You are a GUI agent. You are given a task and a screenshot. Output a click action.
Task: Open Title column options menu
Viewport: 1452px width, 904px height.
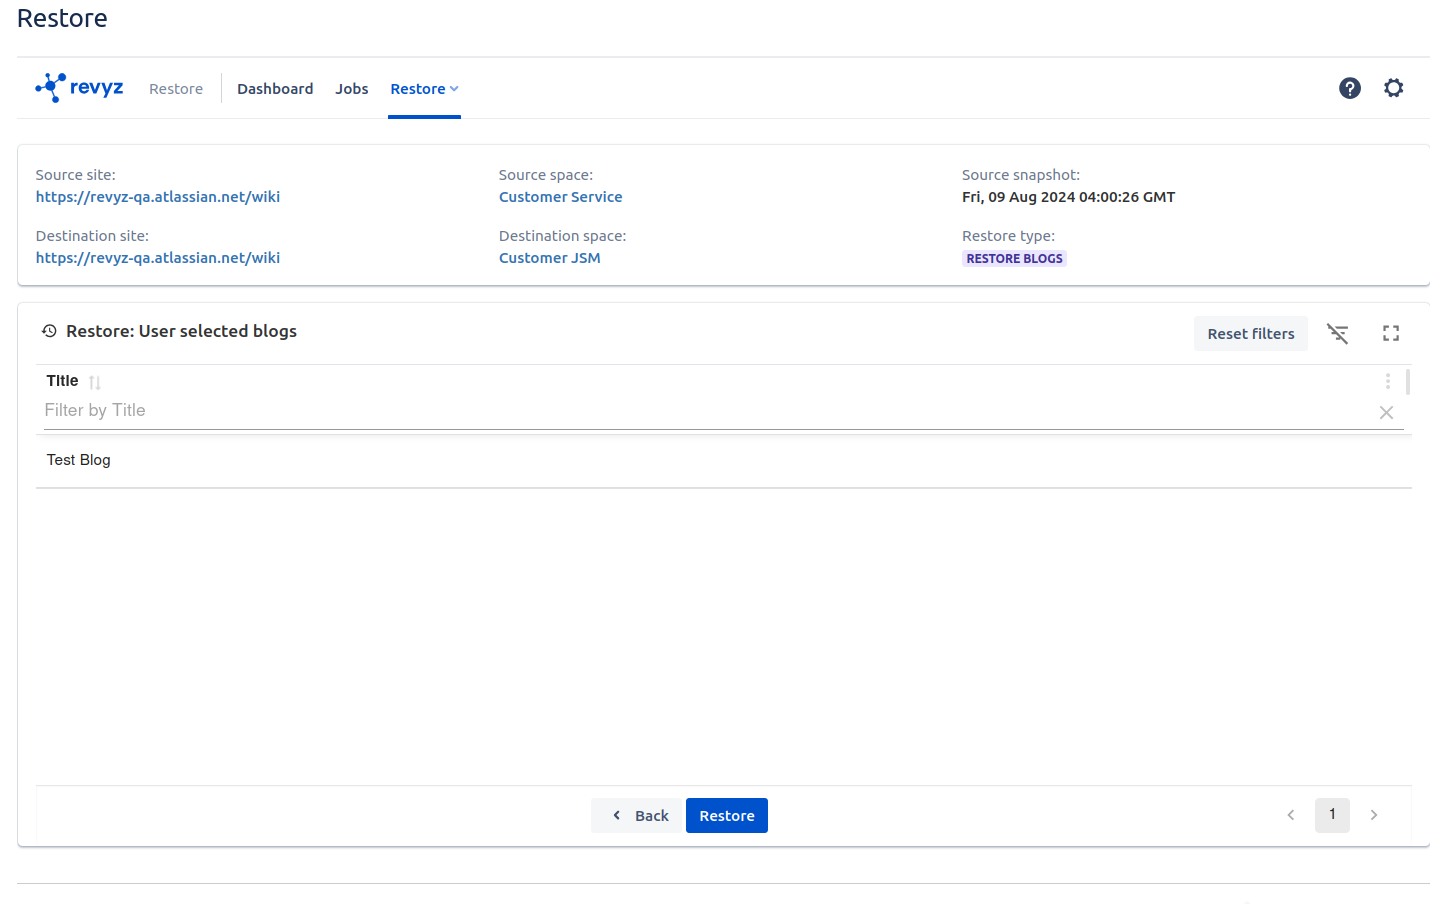1387,381
